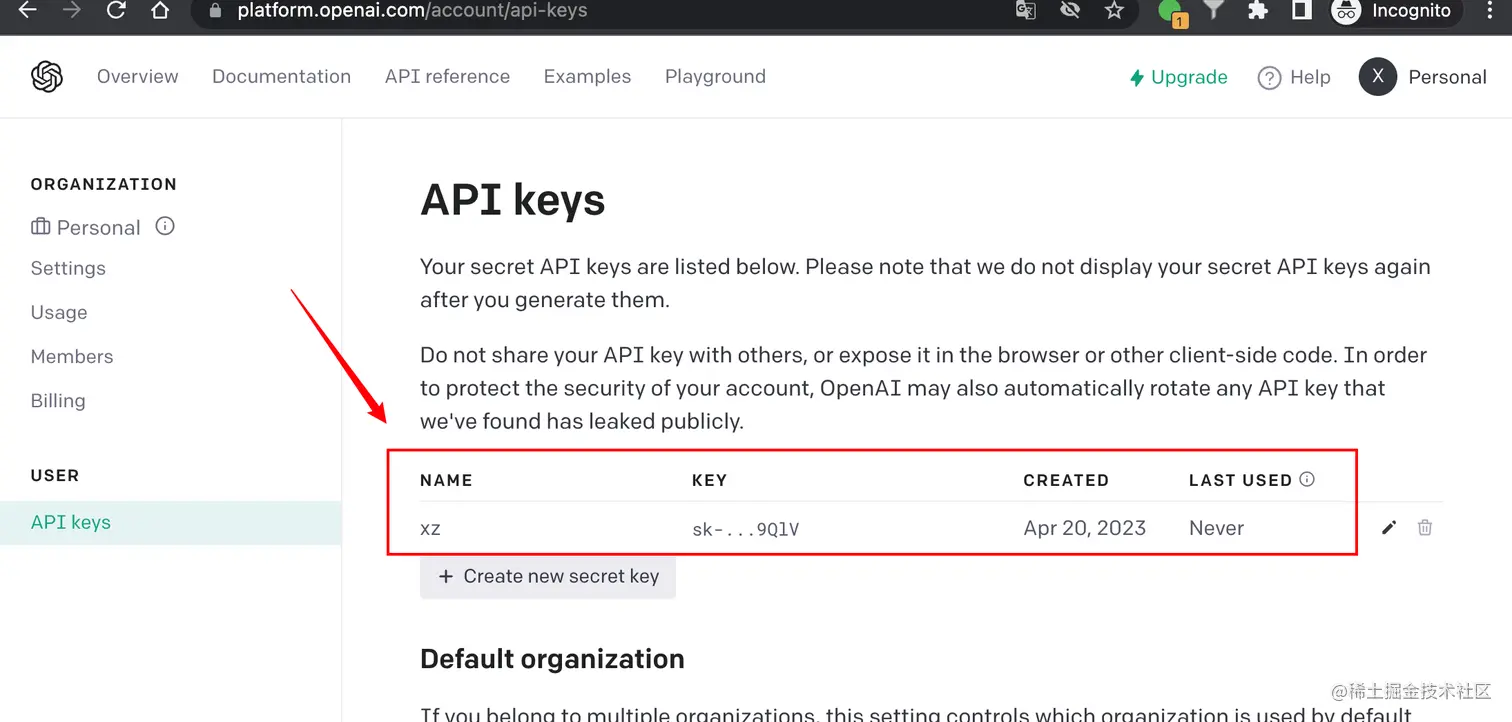The width and height of the screenshot is (1512, 722).
Task: Open the Playground
Action: (x=715, y=77)
